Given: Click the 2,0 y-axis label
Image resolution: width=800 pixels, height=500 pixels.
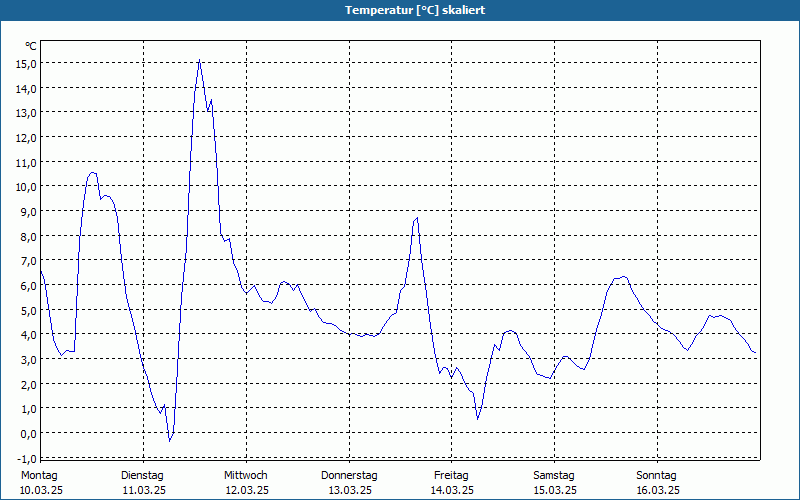Looking at the screenshot, I should 28,385.
